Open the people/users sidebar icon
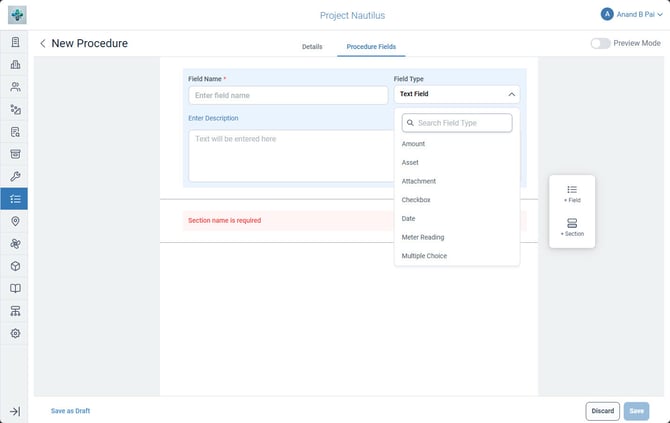The width and height of the screenshot is (670, 423). coord(15,87)
